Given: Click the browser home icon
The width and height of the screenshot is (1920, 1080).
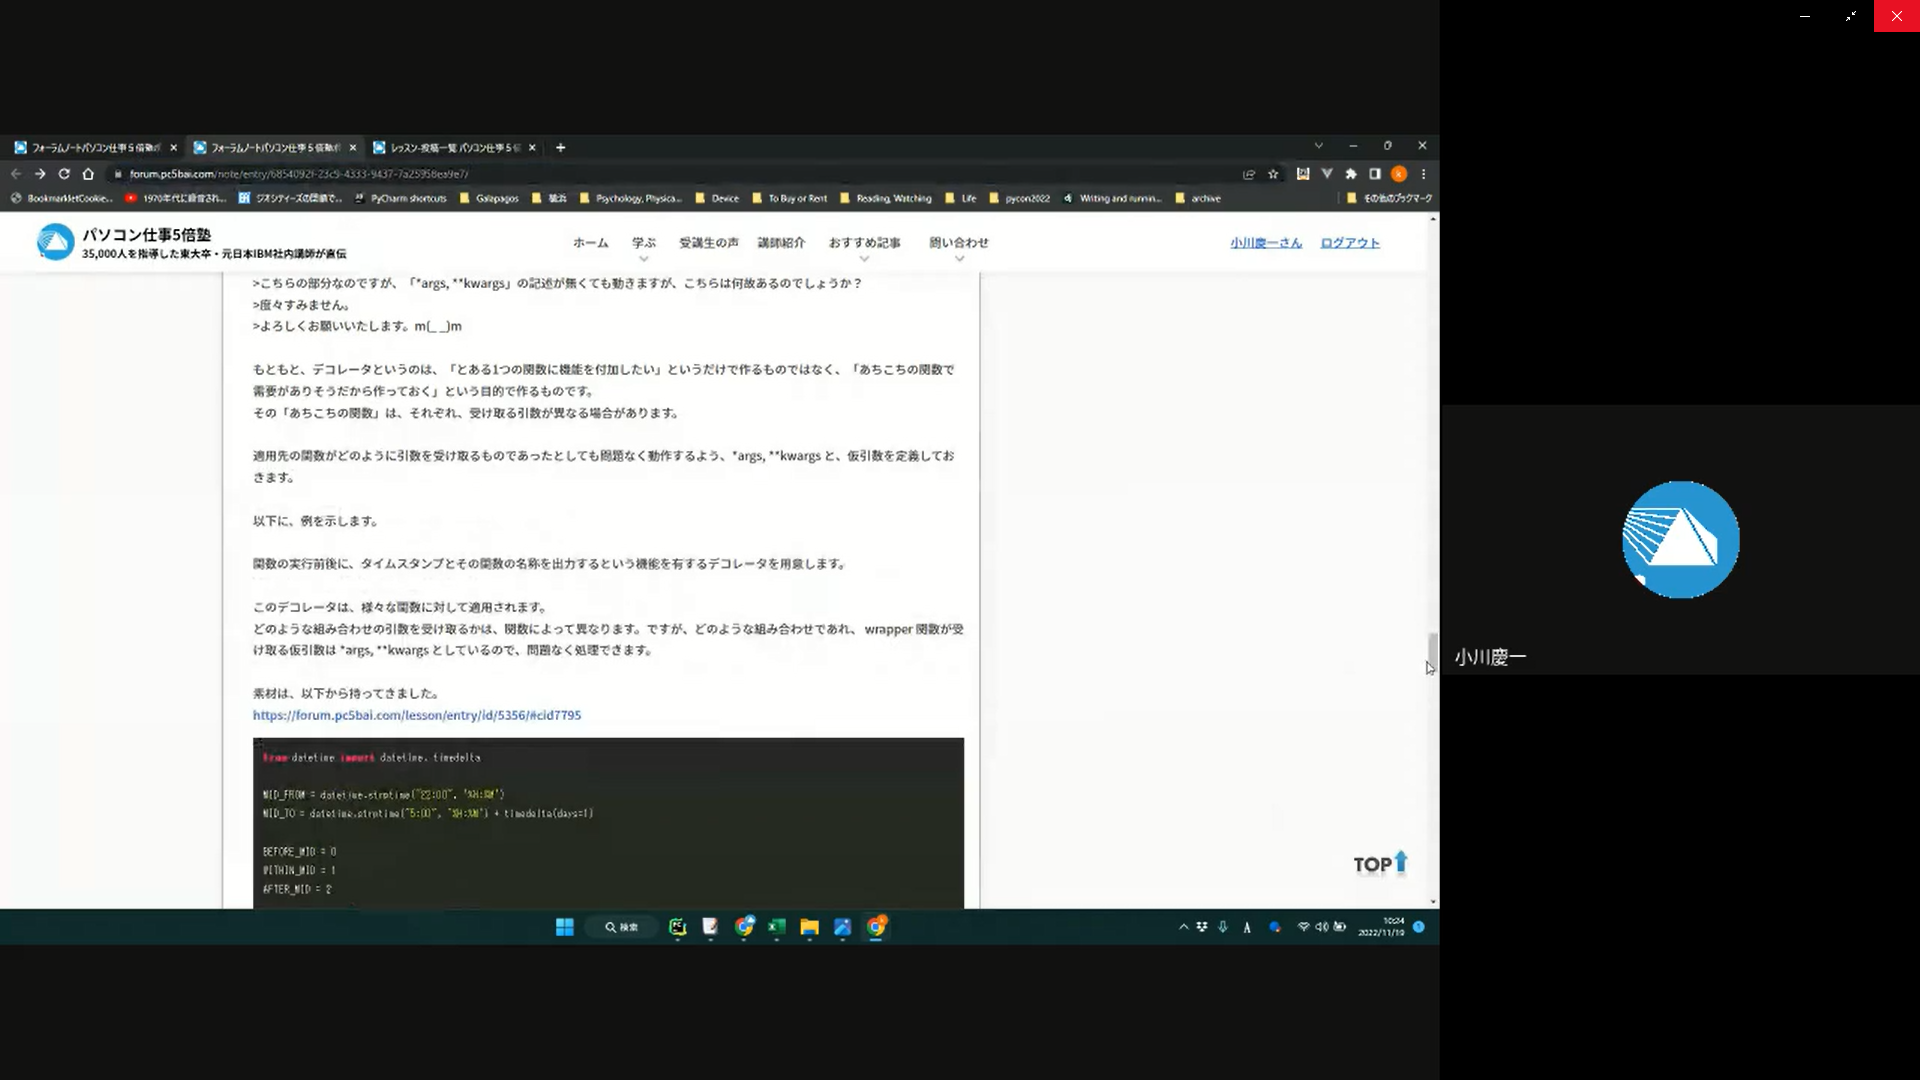Looking at the screenshot, I should pyautogui.click(x=88, y=174).
